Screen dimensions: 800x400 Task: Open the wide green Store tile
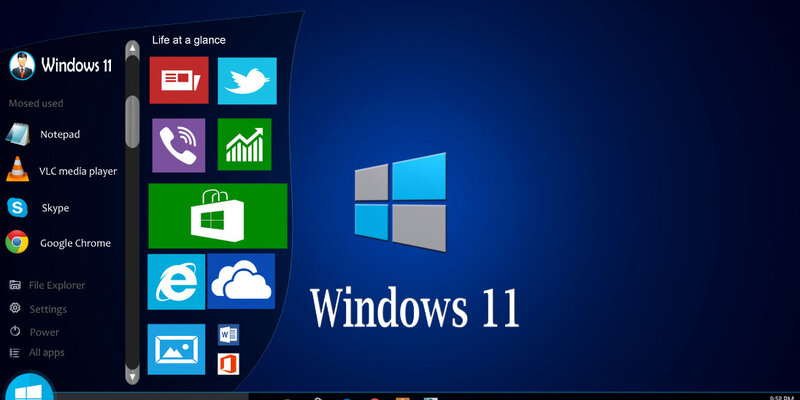coord(218,216)
